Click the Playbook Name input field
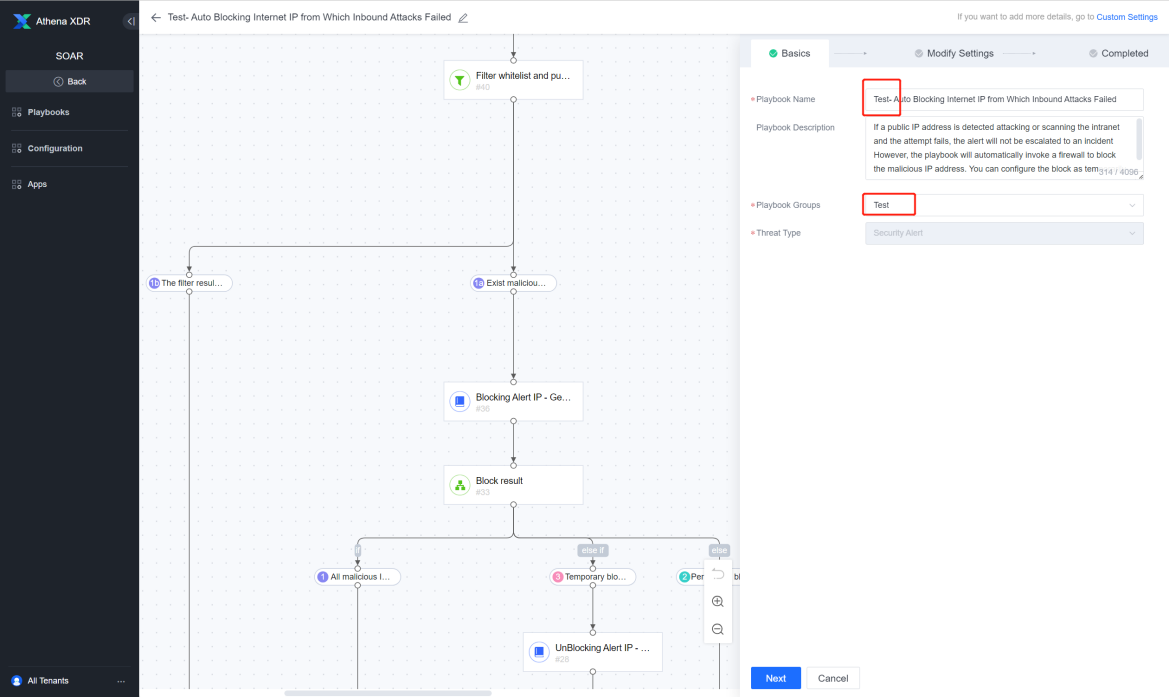Image resolution: width=1169 pixels, height=697 pixels. (x=1003, y=99)
